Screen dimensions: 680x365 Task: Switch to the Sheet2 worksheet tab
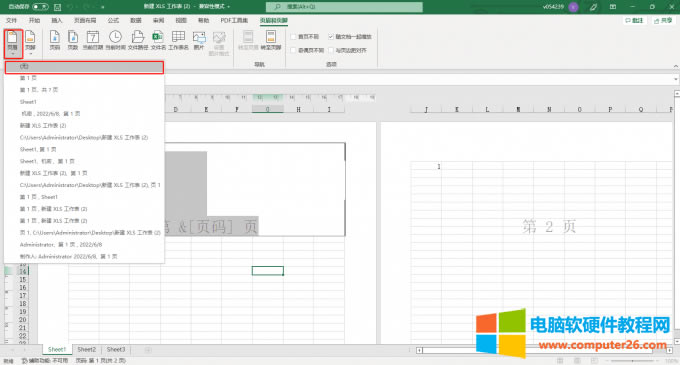coord(86,349)
